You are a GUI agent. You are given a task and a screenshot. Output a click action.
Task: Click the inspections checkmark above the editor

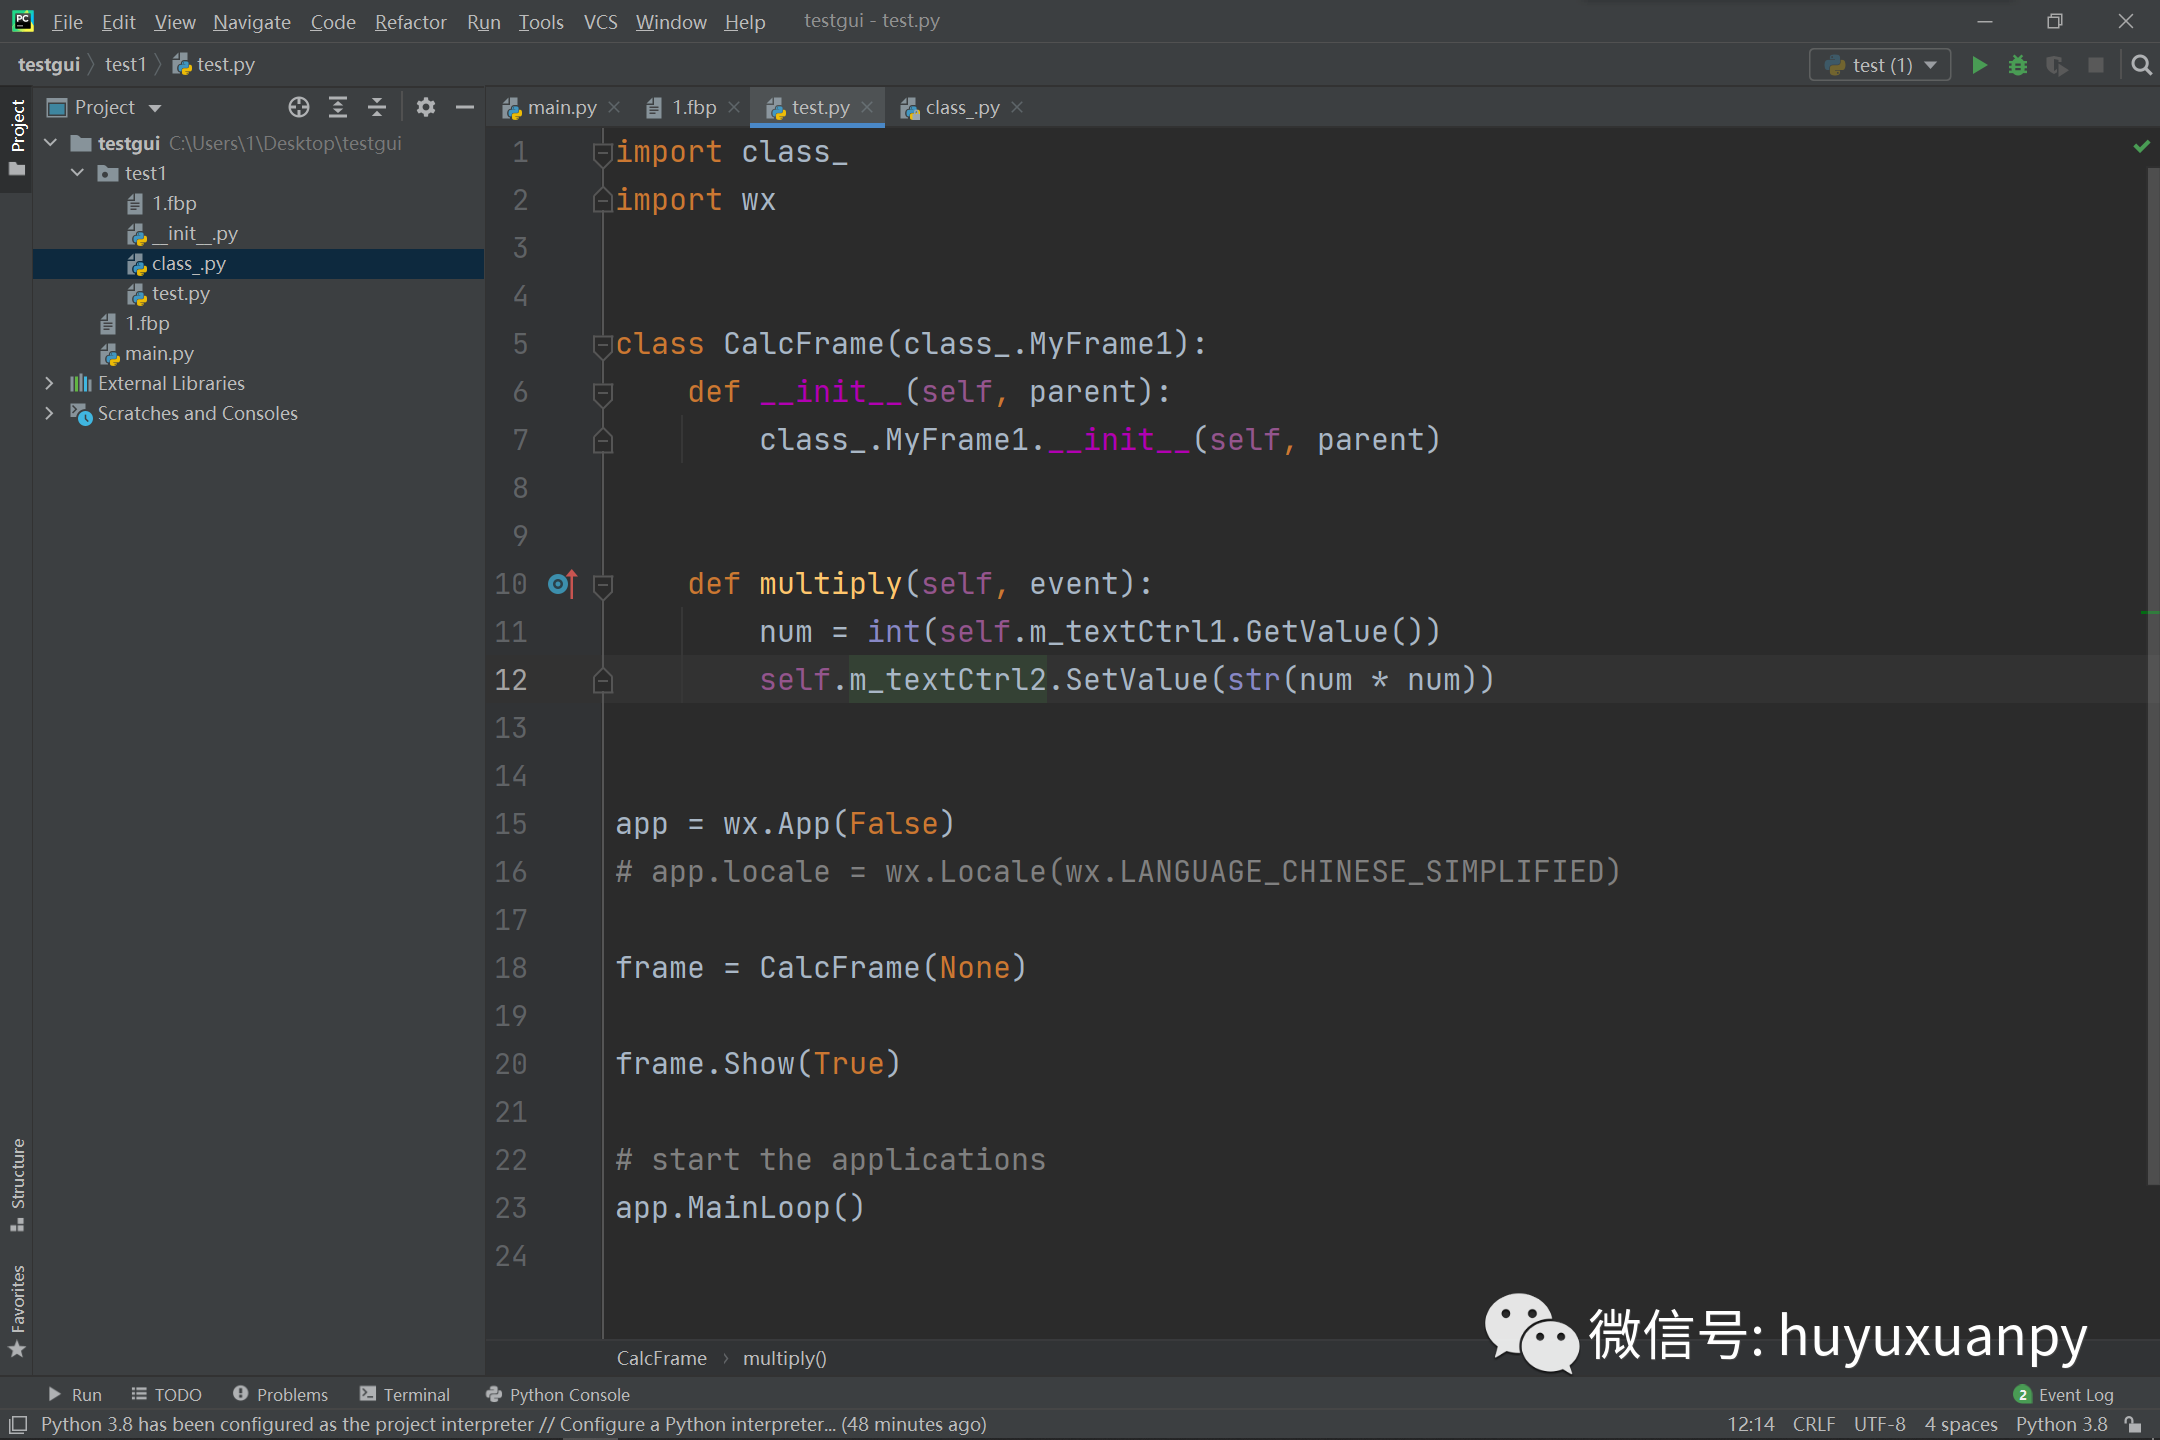coord(2142,146)
